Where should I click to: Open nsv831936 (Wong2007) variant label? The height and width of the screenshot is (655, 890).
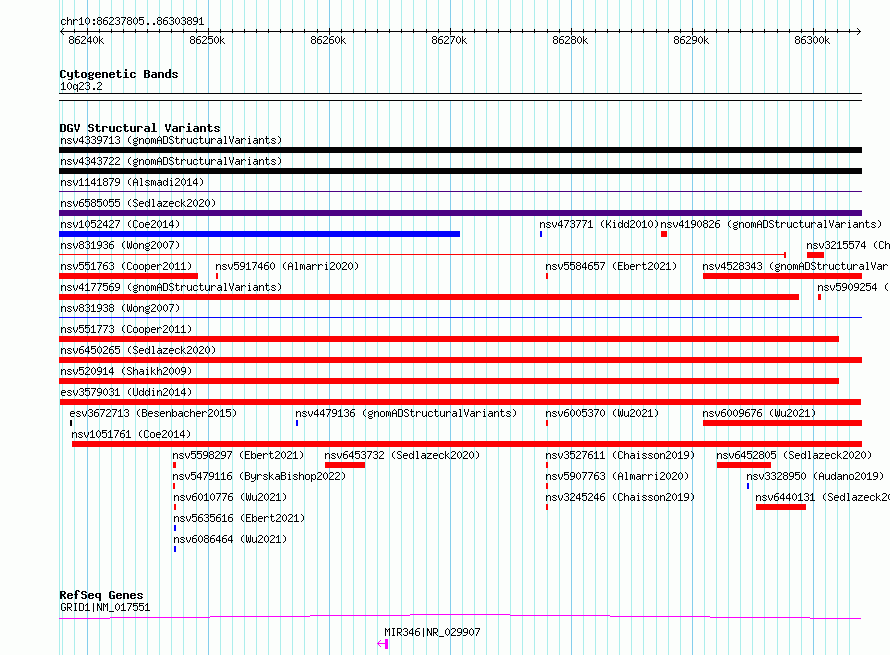pyautogui.click(x=120, y=245)
